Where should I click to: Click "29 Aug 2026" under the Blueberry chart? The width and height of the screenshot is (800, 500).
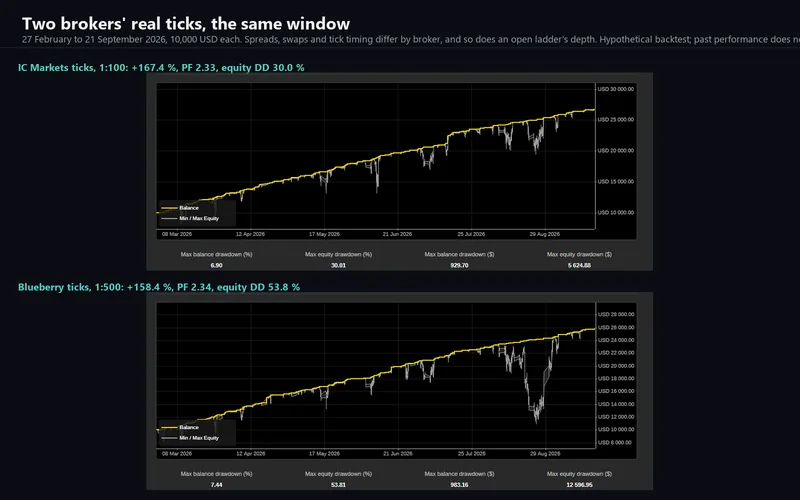coord(544,454)
